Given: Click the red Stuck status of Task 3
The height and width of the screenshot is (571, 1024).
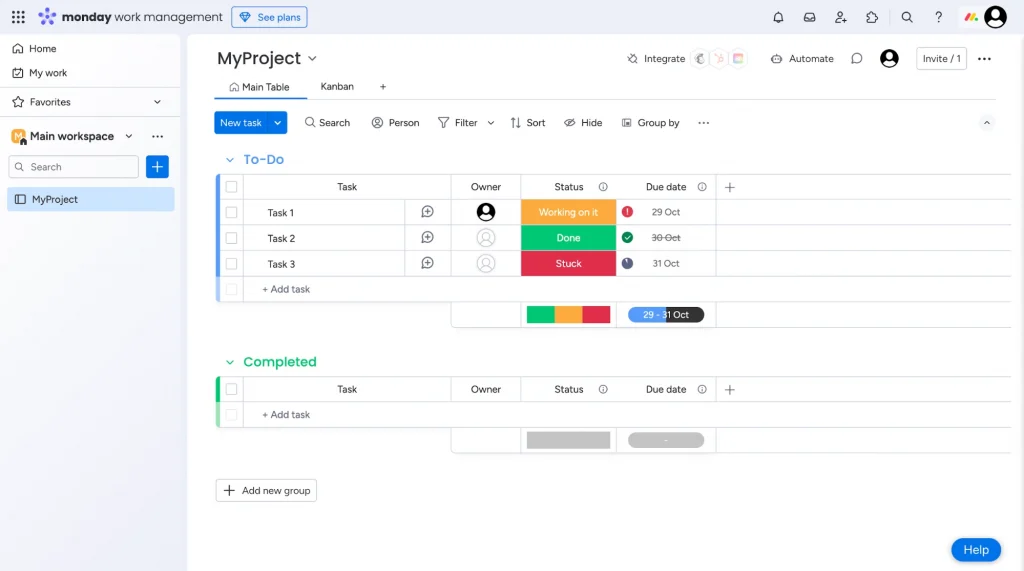Looking at the screenshot, I should 568,264.
